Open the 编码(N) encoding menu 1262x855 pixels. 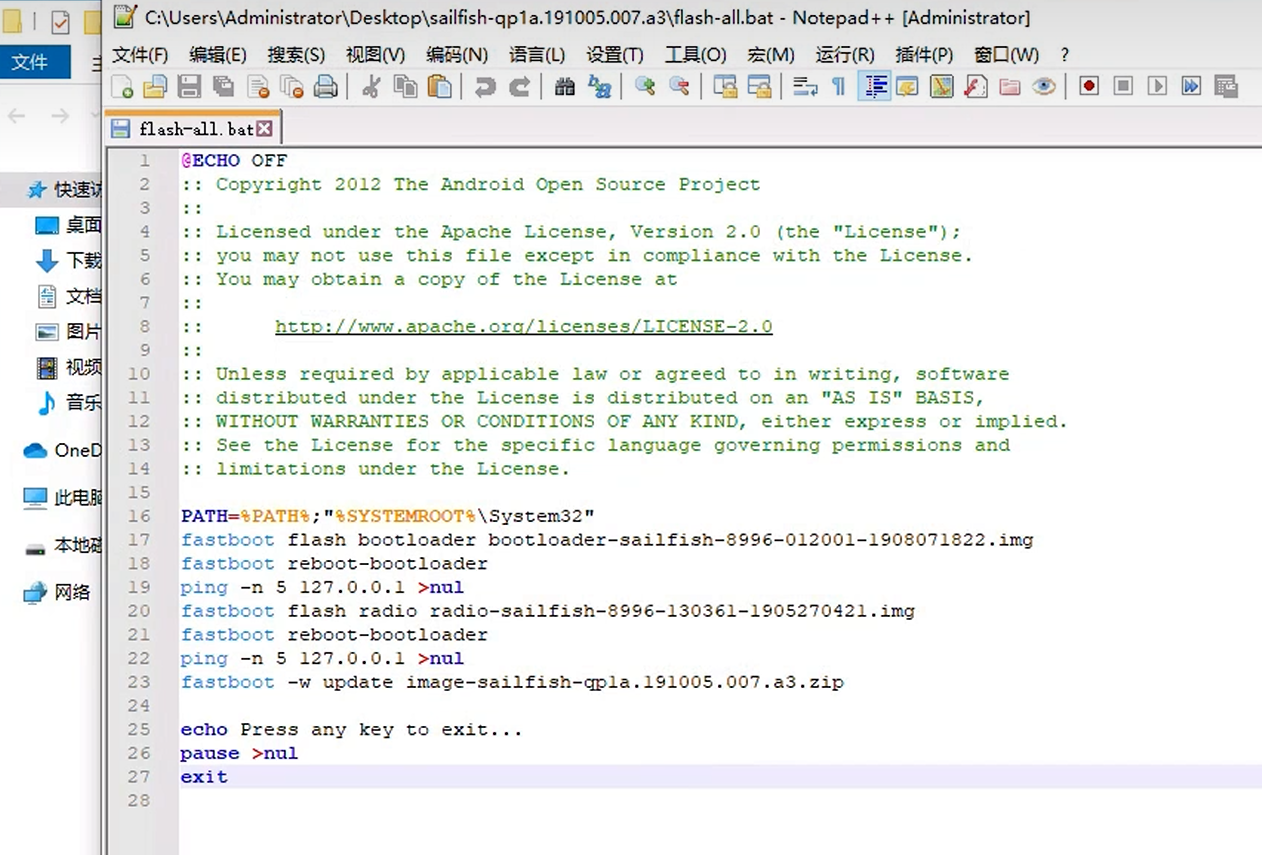[x=457, y=55]
